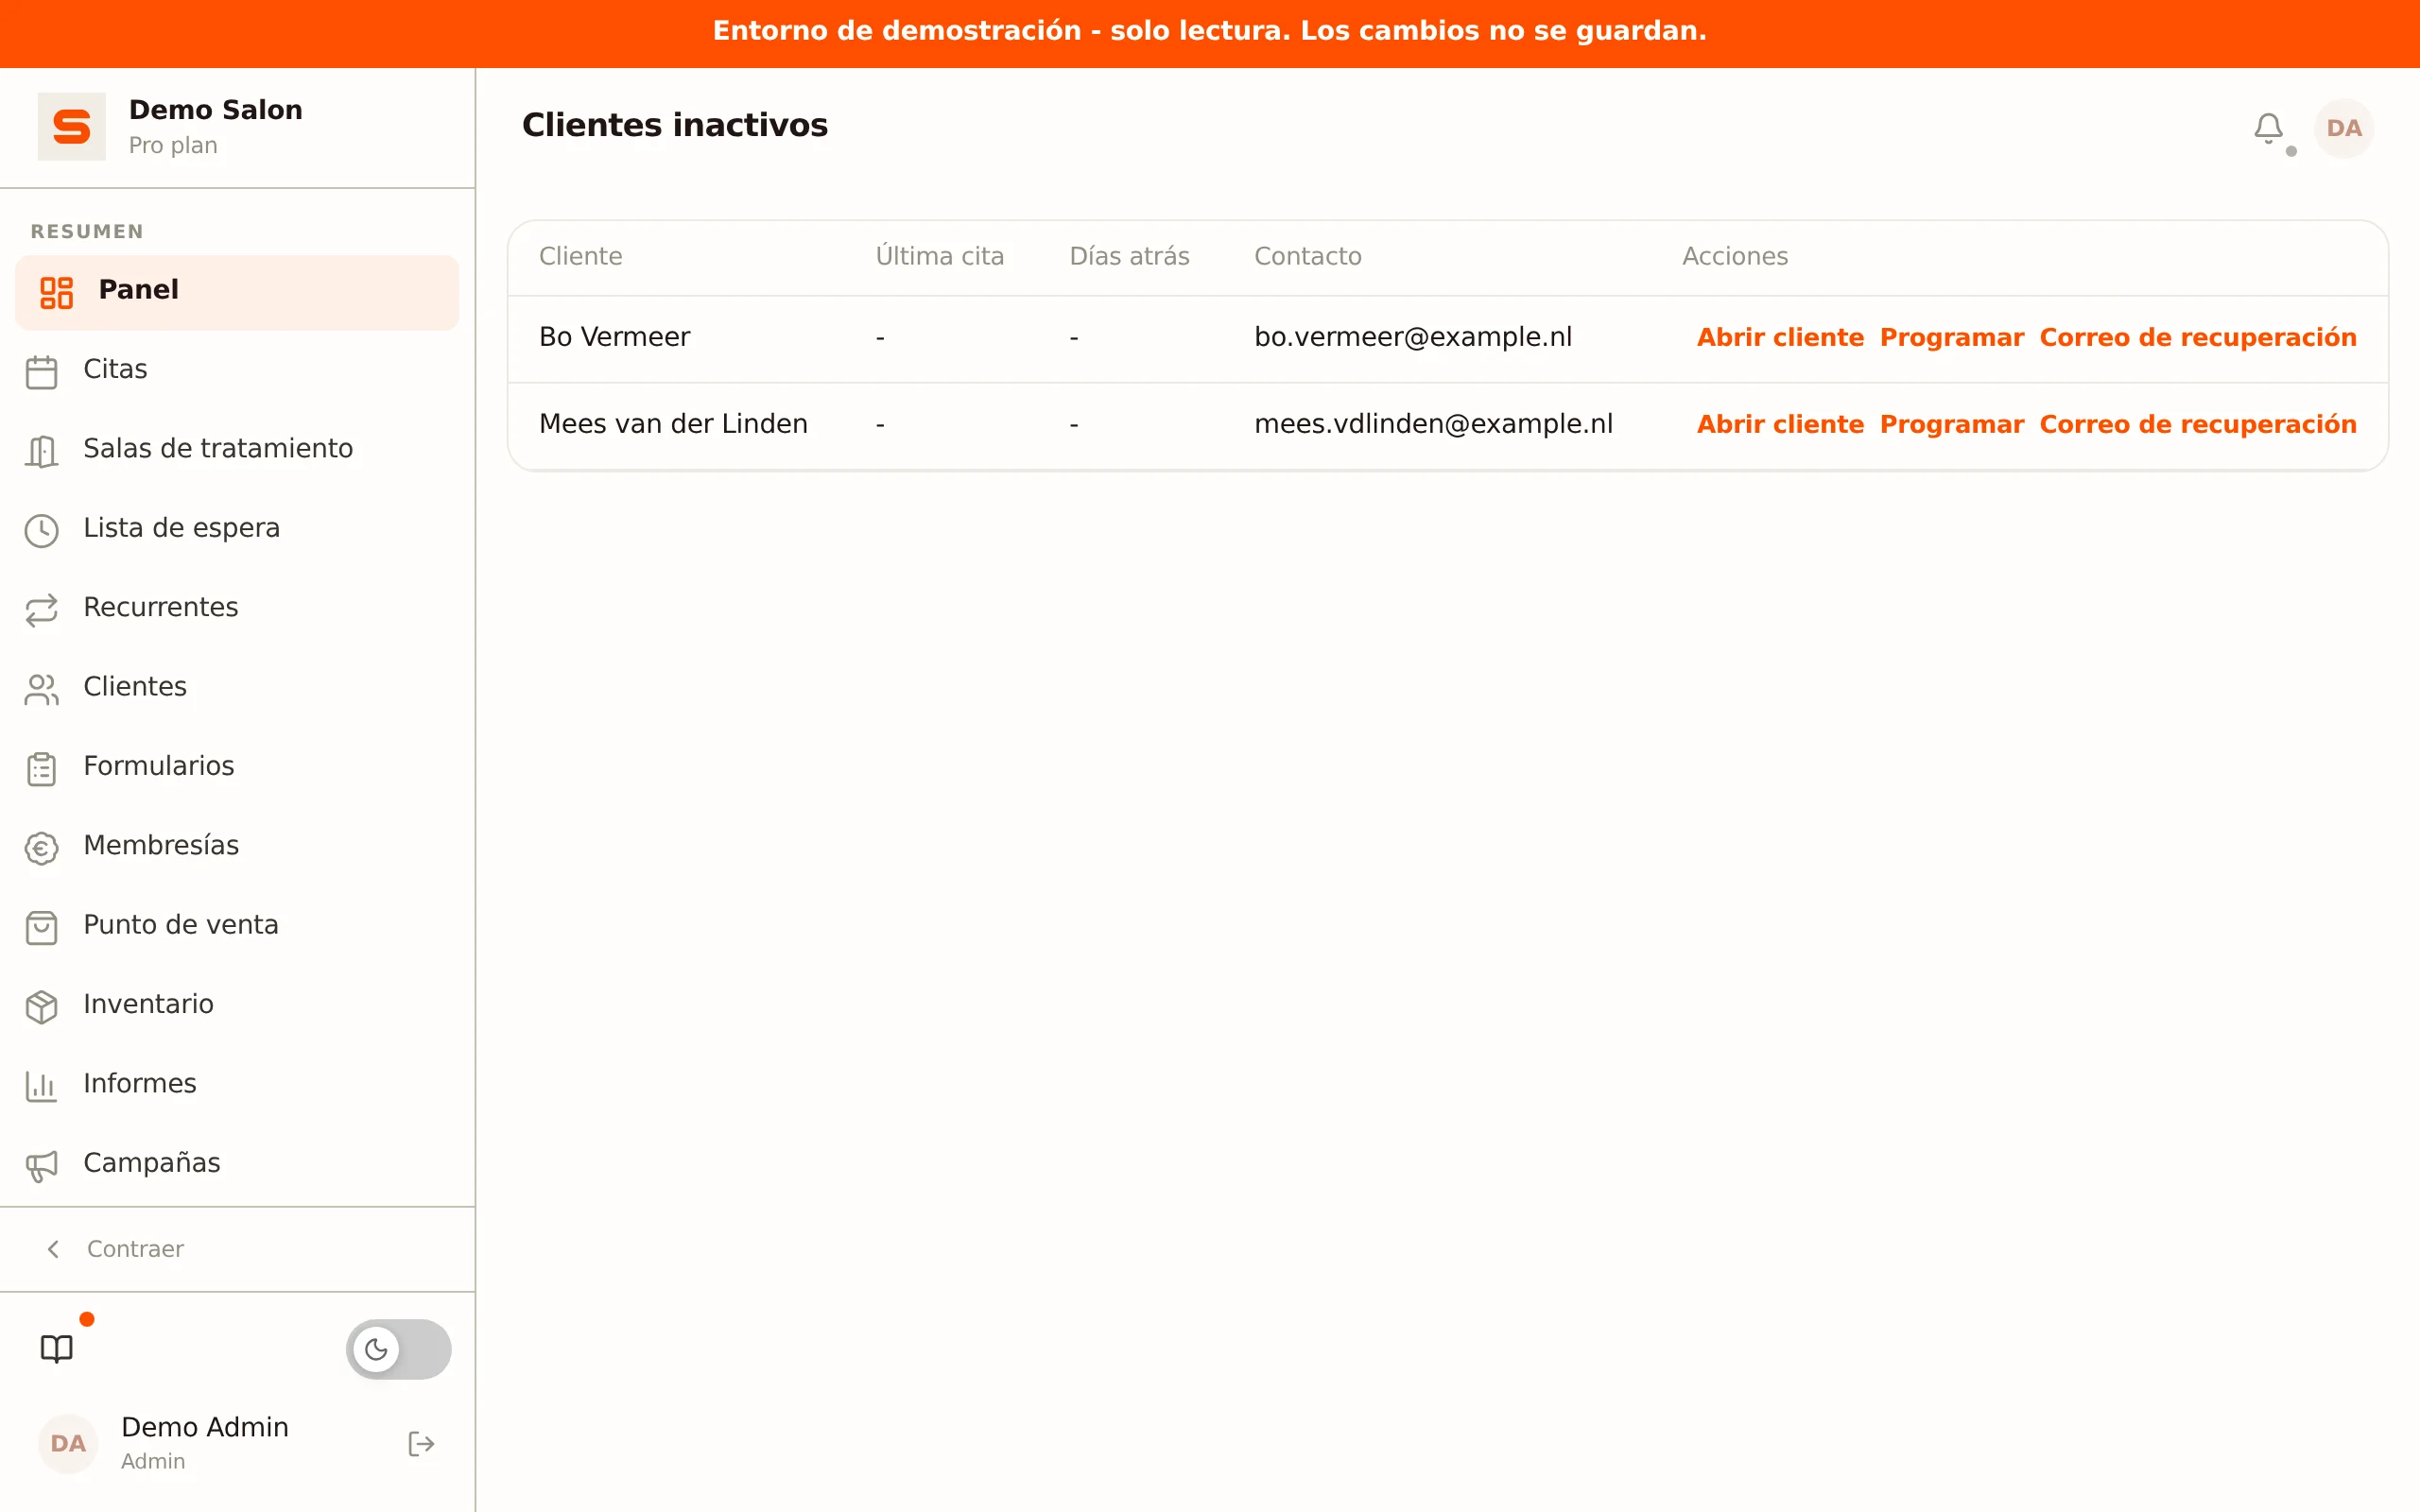
Task: Click the Campañas megaphone icon
Action: tap(42, 1165)
